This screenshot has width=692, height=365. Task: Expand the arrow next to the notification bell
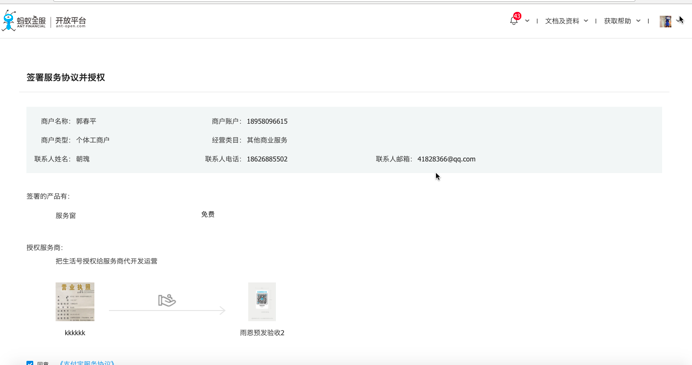(x=527, y=21)
